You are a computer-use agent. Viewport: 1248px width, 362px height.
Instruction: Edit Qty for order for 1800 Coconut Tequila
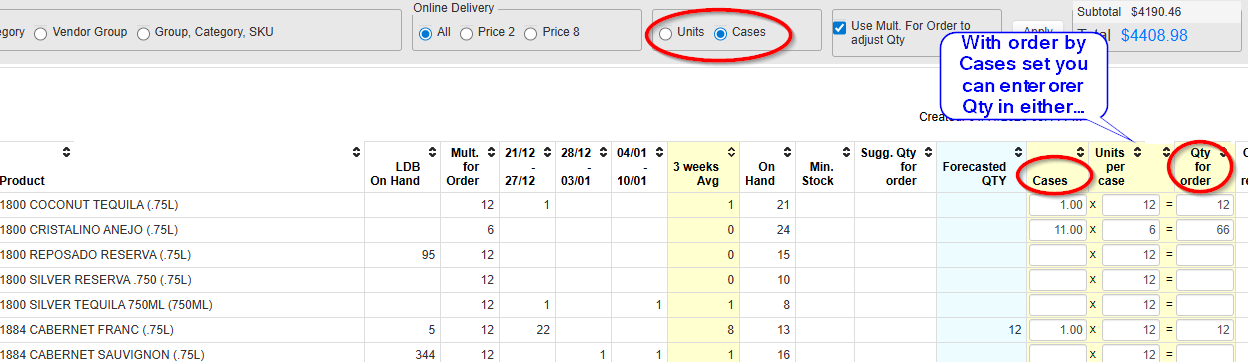coord(1205,205)
